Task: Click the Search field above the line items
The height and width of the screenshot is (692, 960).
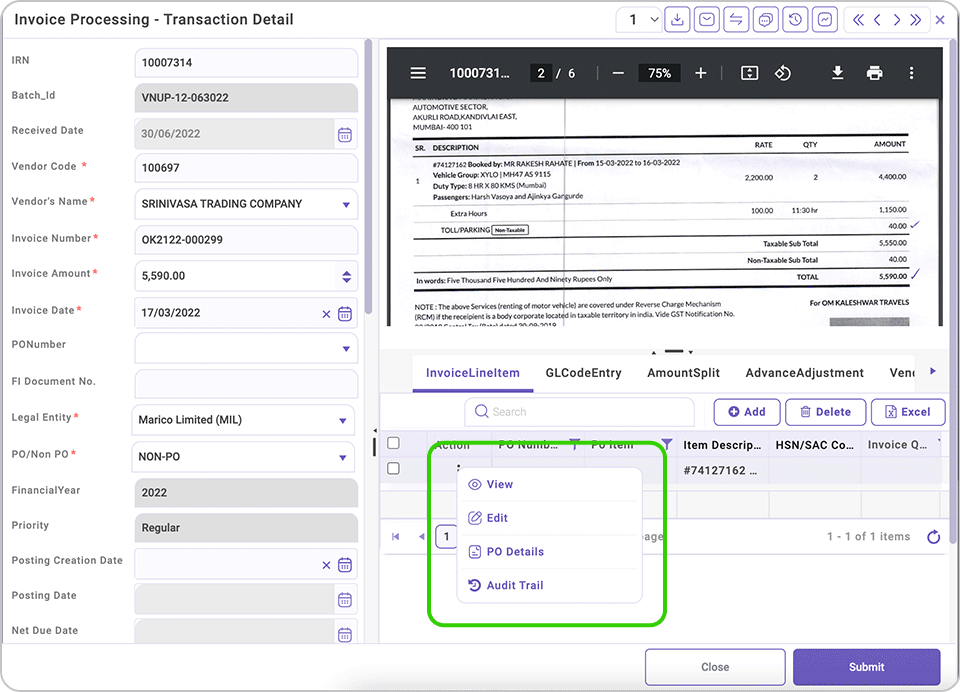Action: click(x=578, y=412)
